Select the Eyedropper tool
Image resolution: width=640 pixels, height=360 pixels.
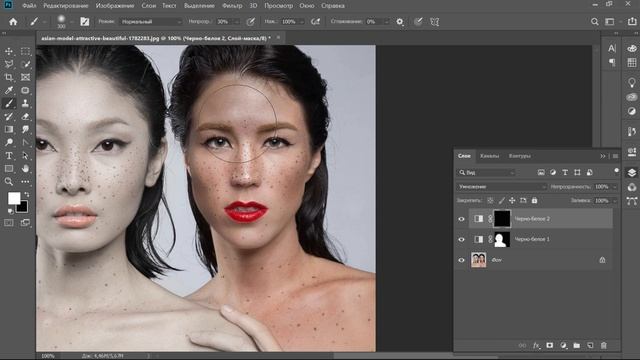9,90
